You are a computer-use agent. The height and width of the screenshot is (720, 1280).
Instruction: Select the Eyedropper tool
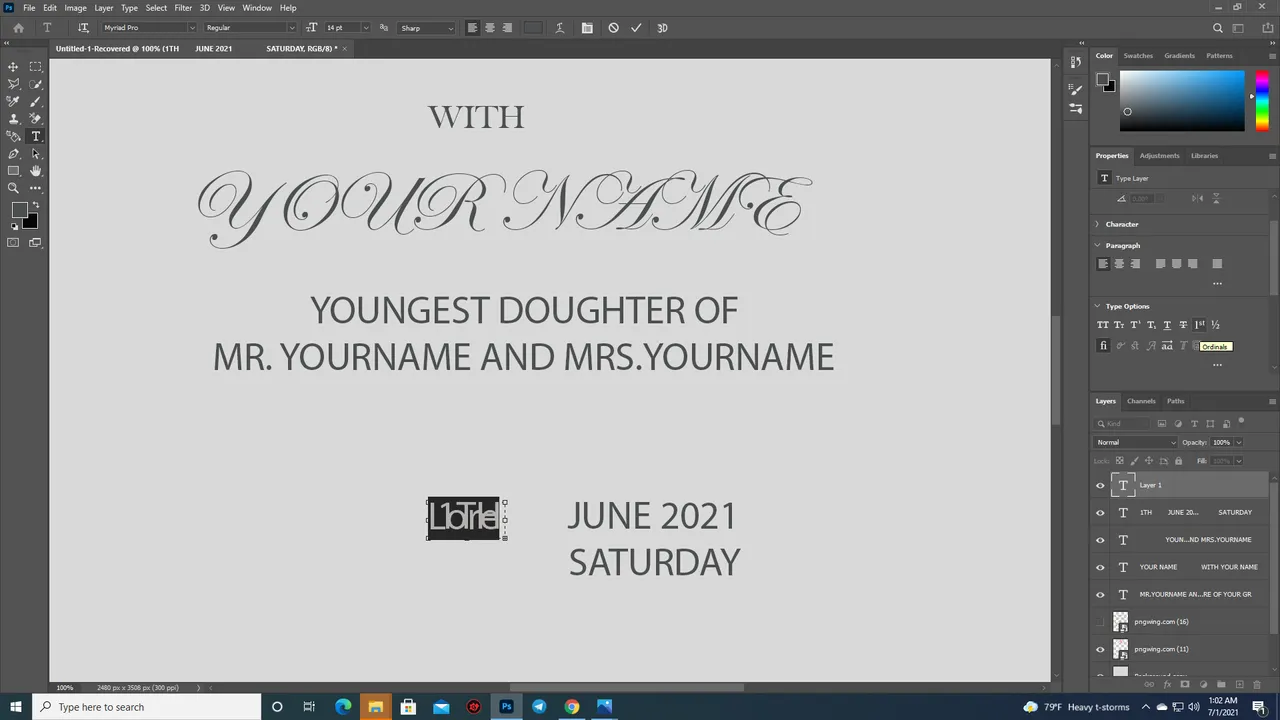point(13,101)
